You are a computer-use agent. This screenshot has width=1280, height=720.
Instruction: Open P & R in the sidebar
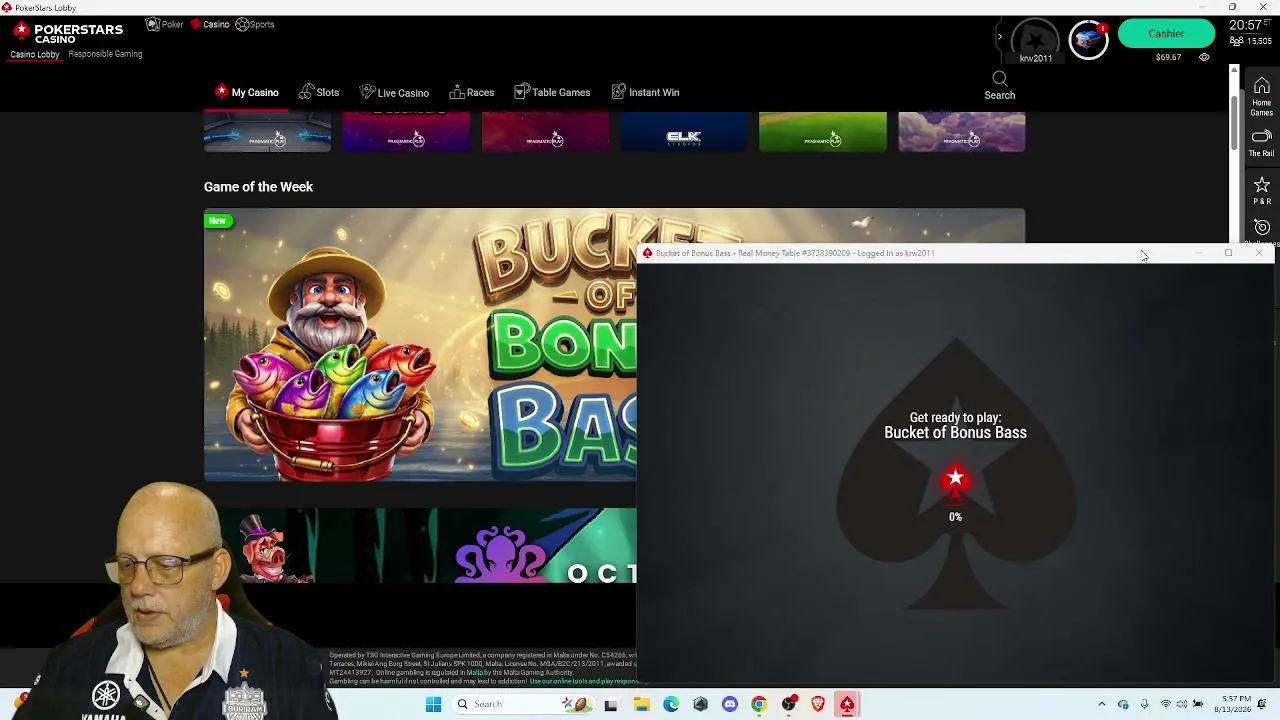[x=1262, y=190]
